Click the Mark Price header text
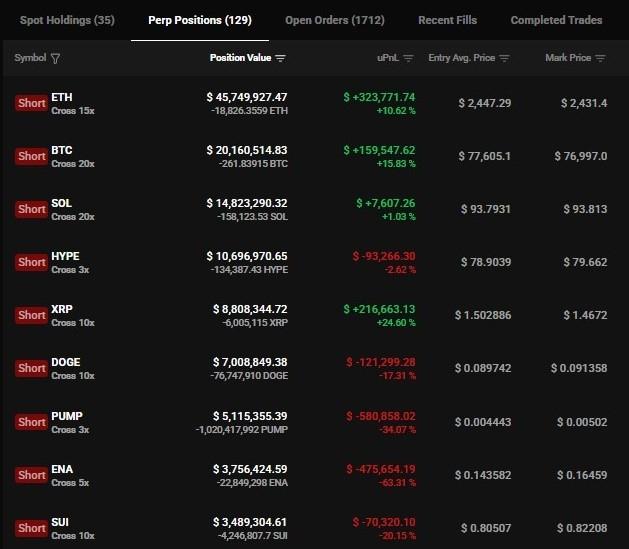The width and height of the screenshot is (629, 549). click(x=568, y=58)
